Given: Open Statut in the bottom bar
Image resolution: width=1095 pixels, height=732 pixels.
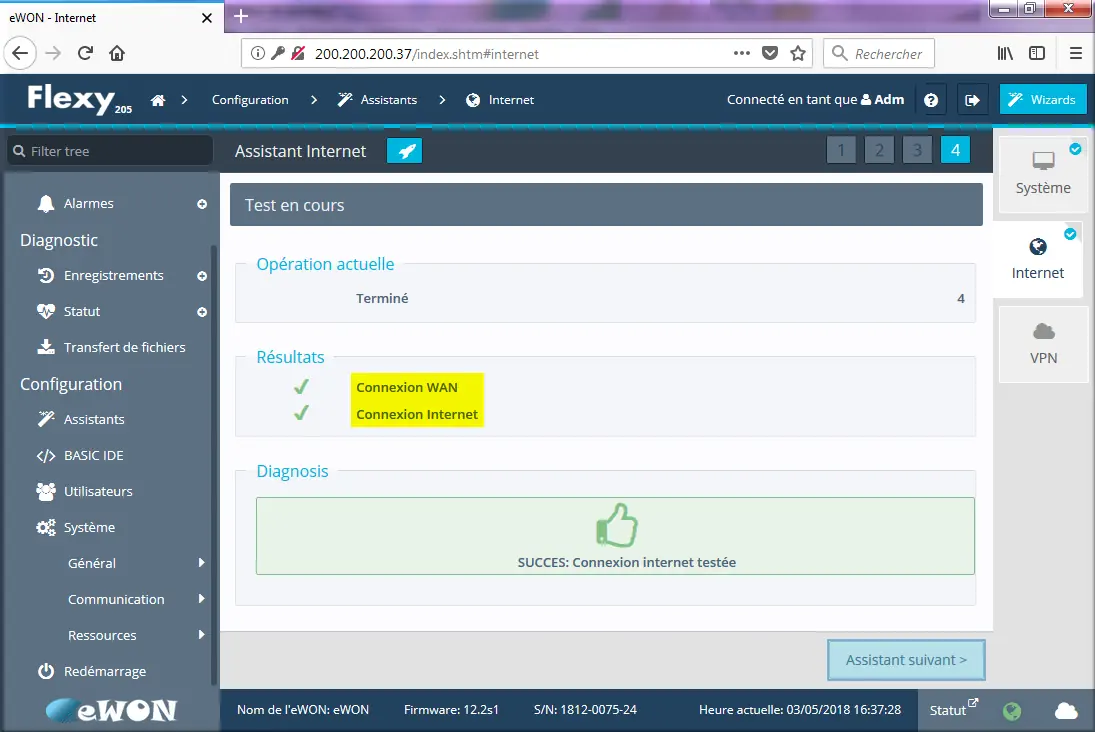Looking at the screenshot, I should (953, 710).
